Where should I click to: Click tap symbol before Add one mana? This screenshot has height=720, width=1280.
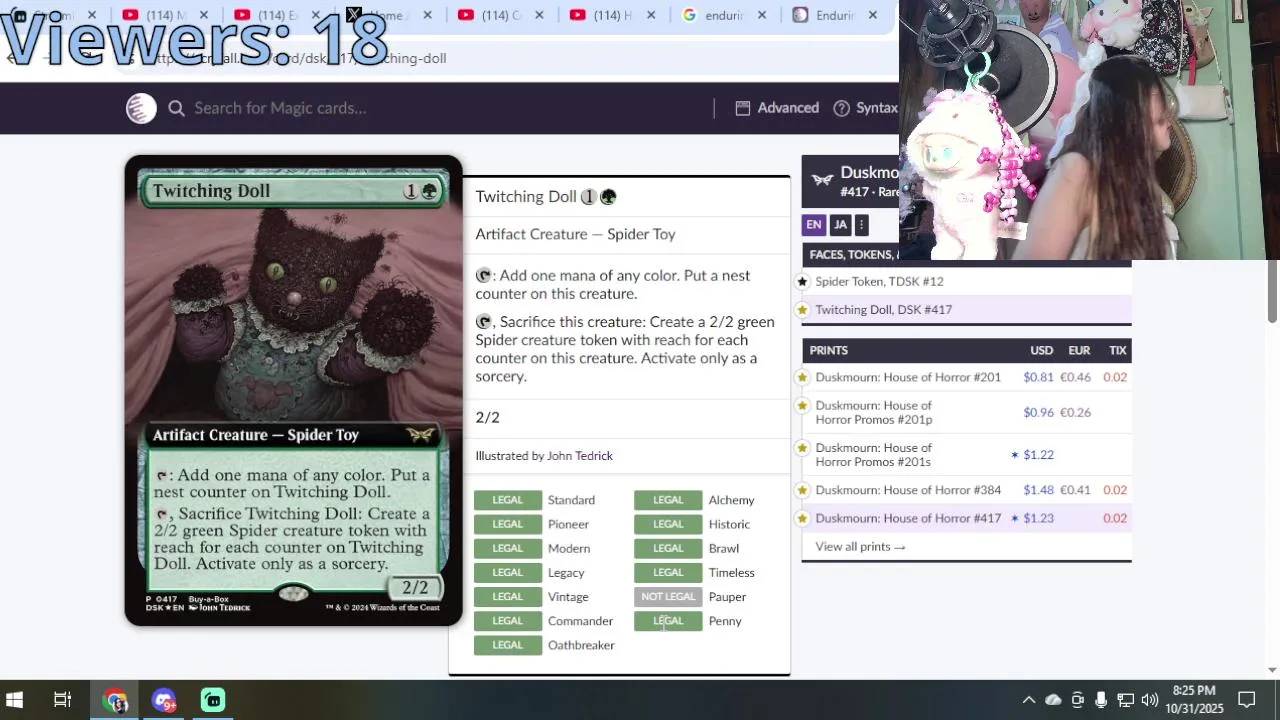(483, 276)
